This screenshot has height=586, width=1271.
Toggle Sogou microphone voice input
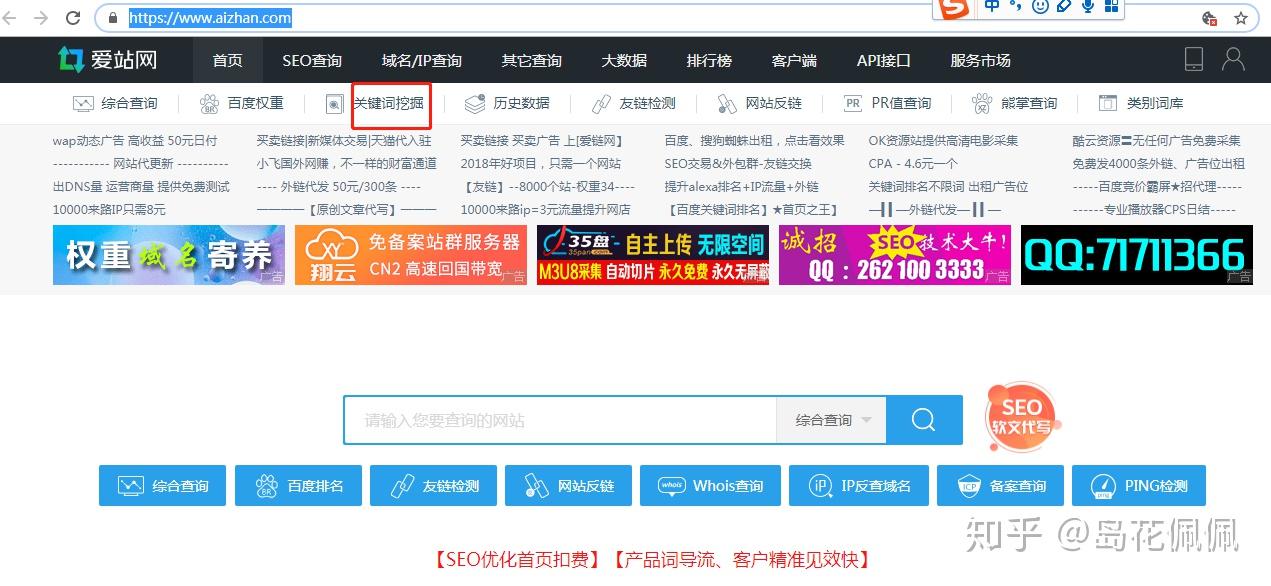click(1087, 7)
